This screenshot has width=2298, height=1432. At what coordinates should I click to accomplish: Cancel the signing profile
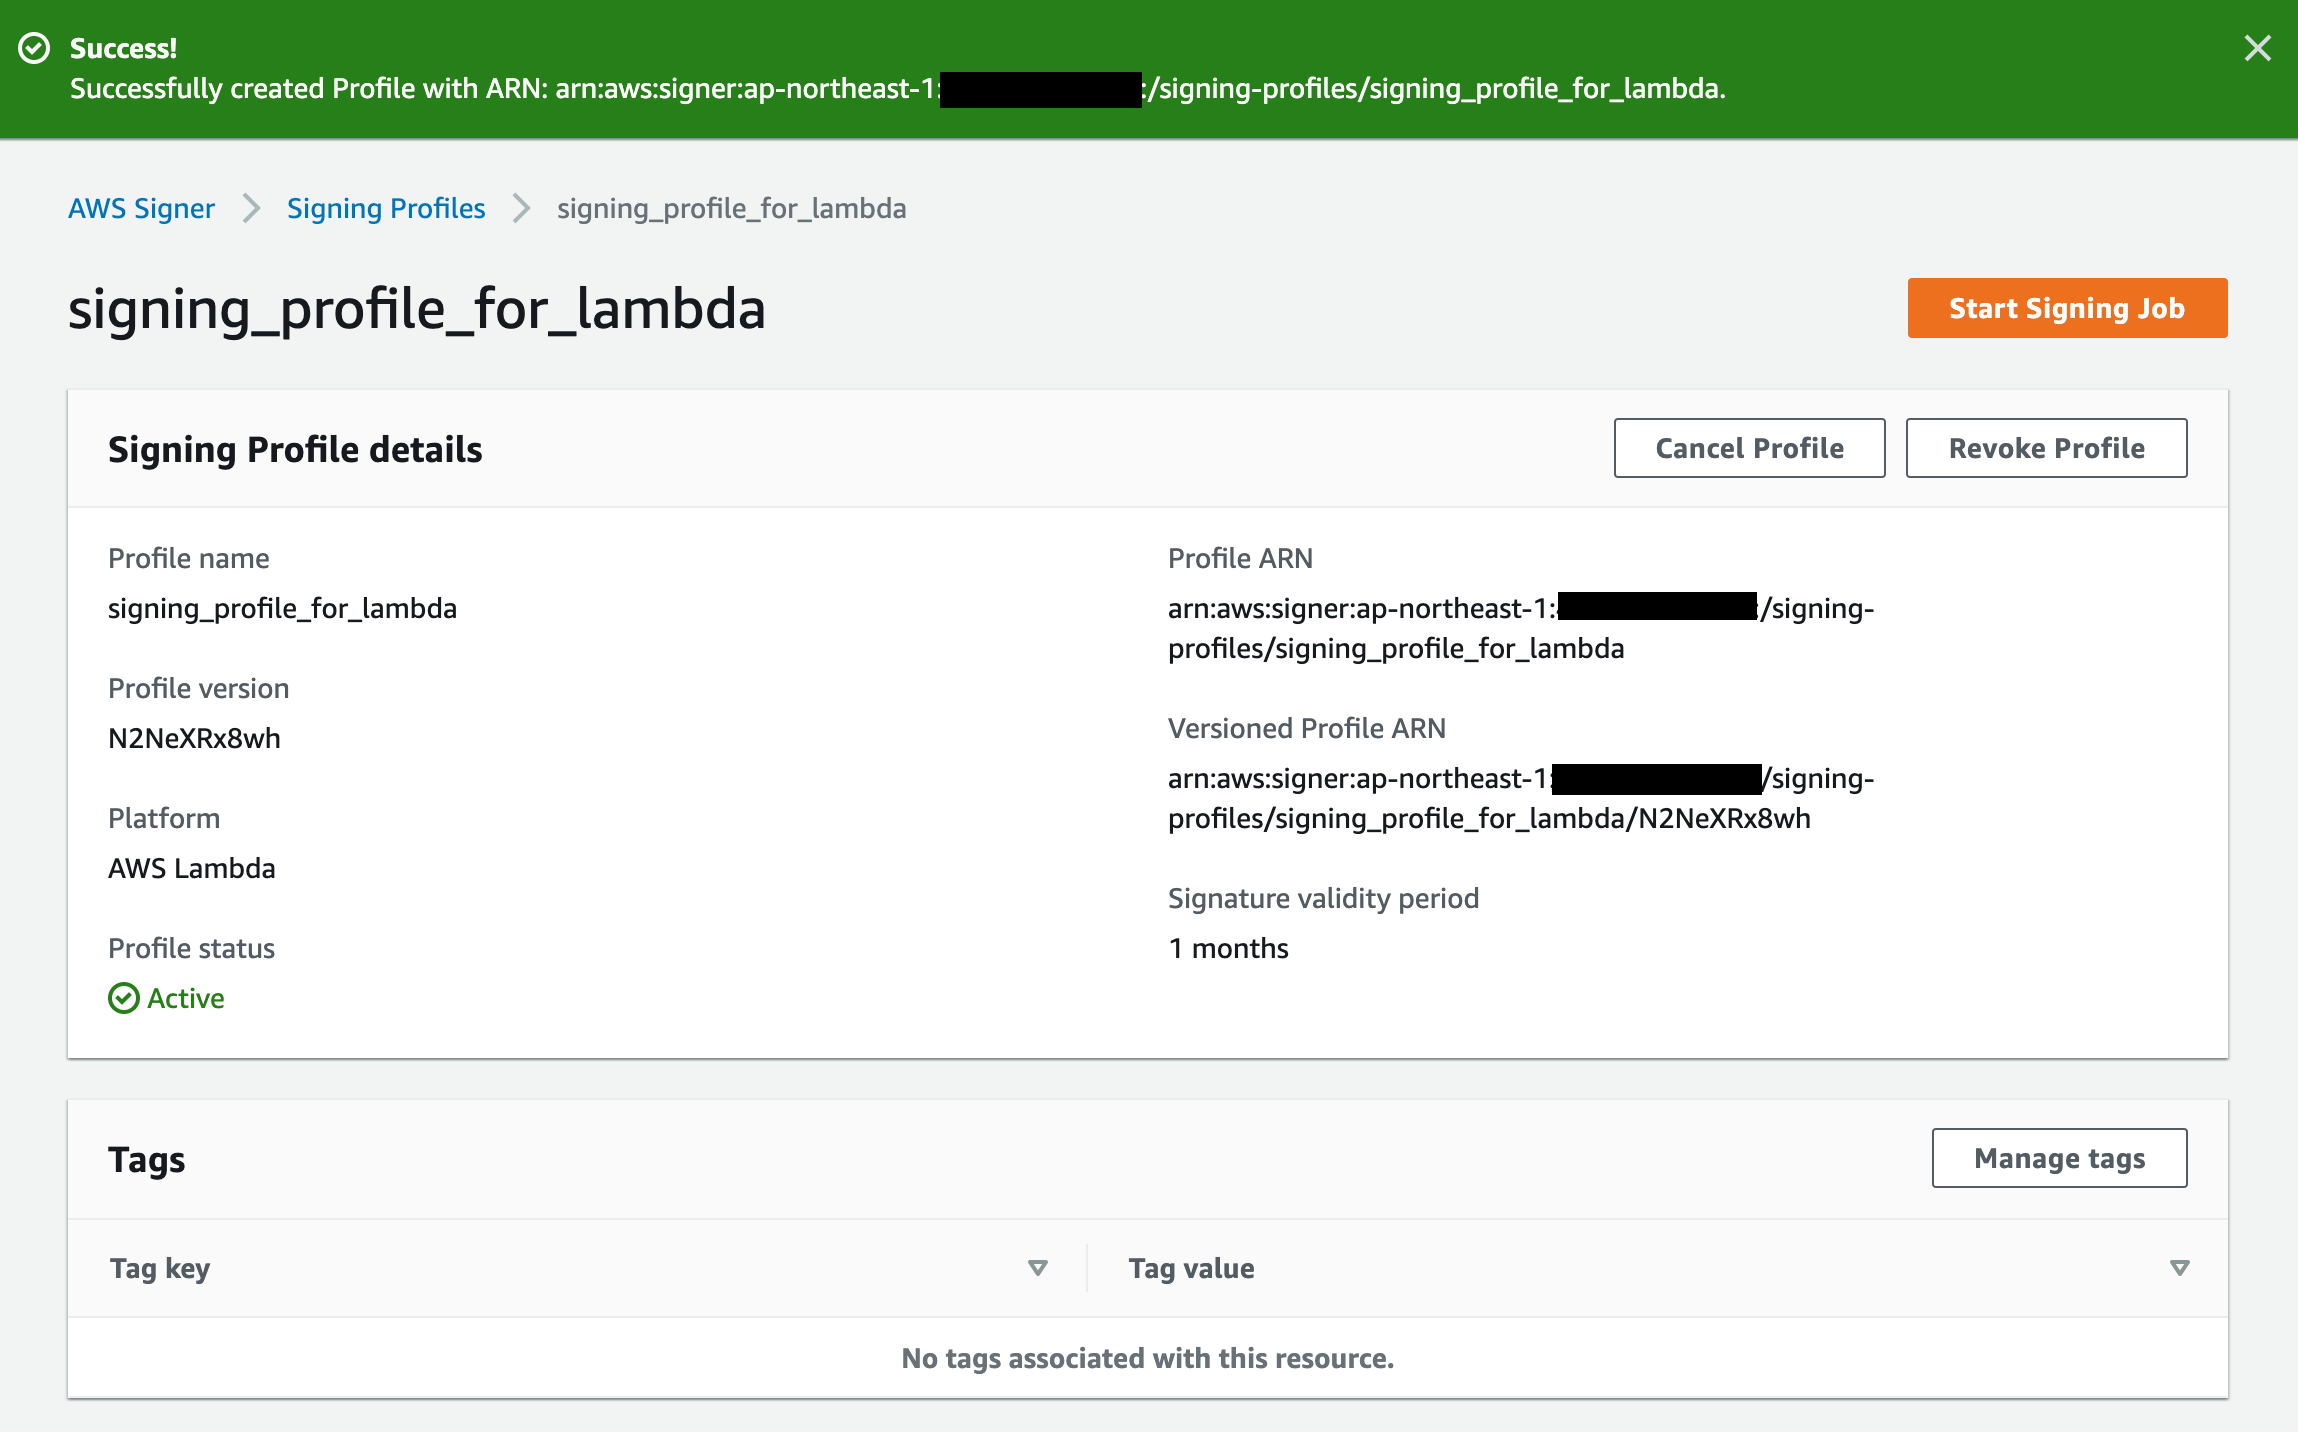coord(1749,448)
